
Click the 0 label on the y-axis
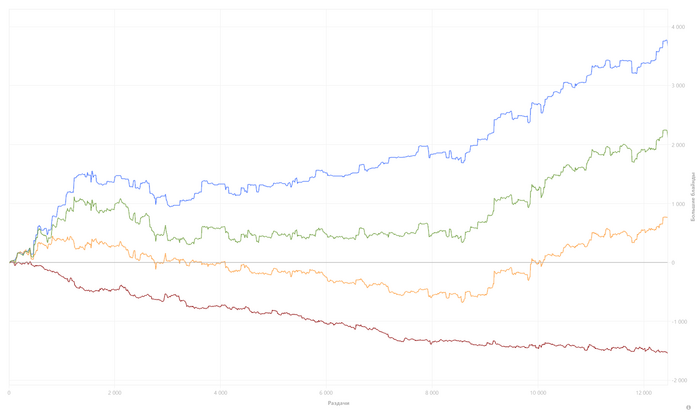(674, 263)
